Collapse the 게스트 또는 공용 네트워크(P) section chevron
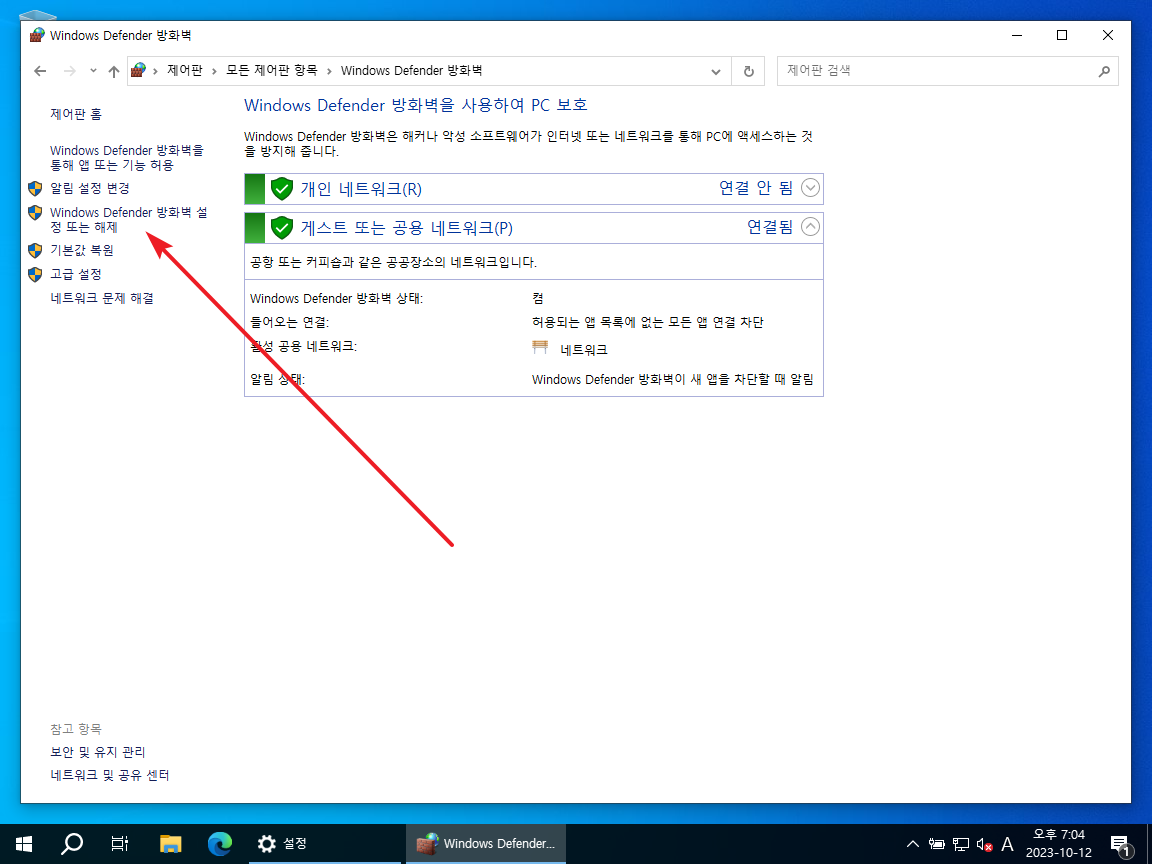The image size is (1152, 864). pos(810,226)
